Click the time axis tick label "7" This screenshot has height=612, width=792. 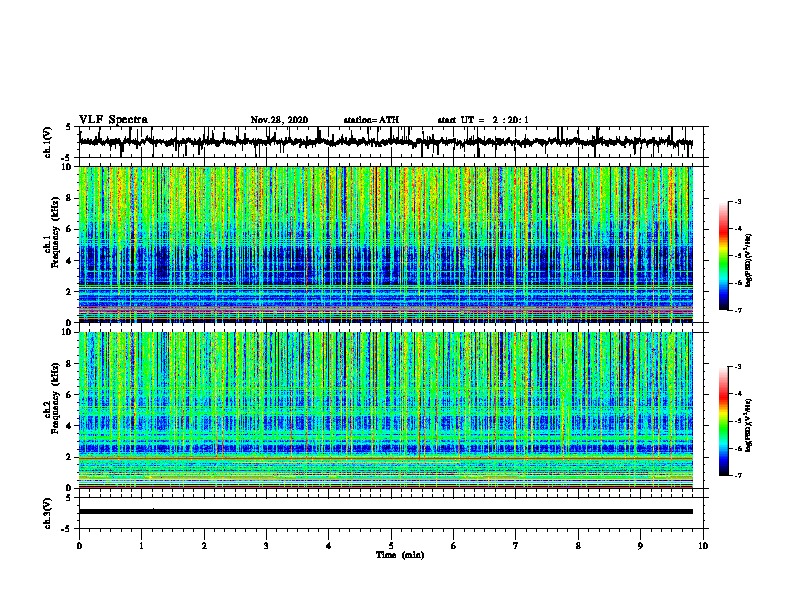[x=516, y=546]
